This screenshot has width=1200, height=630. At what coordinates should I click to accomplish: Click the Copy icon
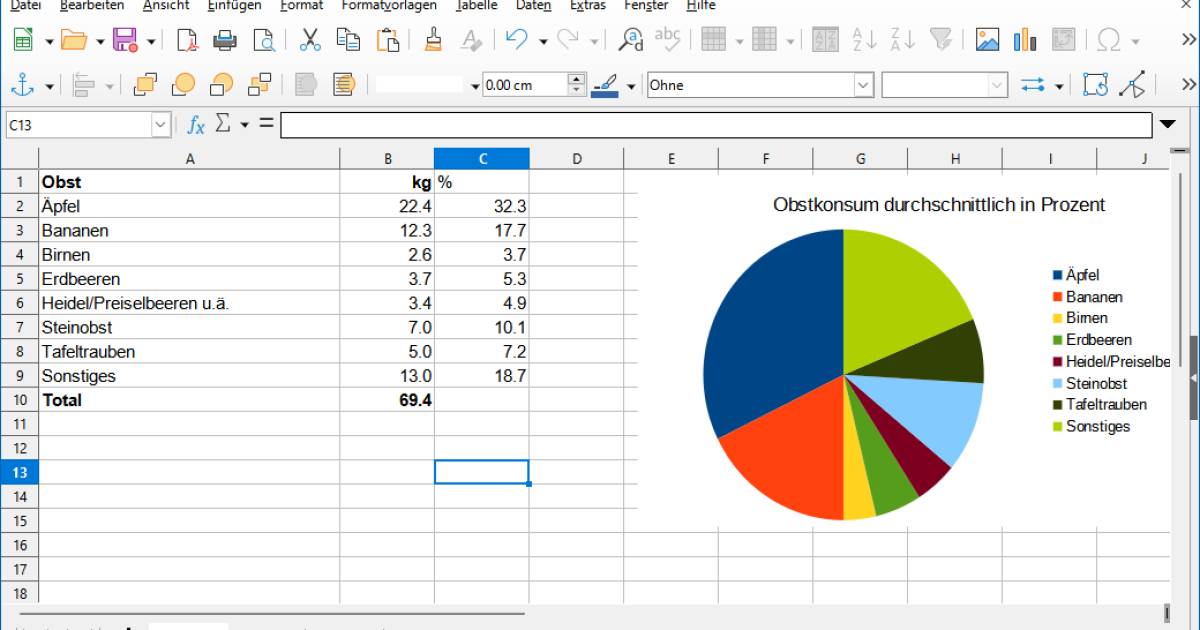click(x=348, y=40)
